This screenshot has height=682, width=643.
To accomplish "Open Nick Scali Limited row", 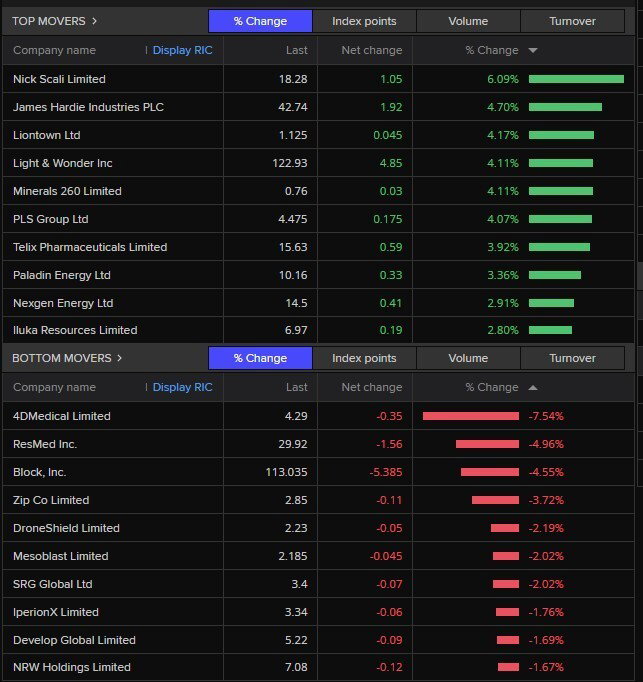I will [x=318, y=79].
